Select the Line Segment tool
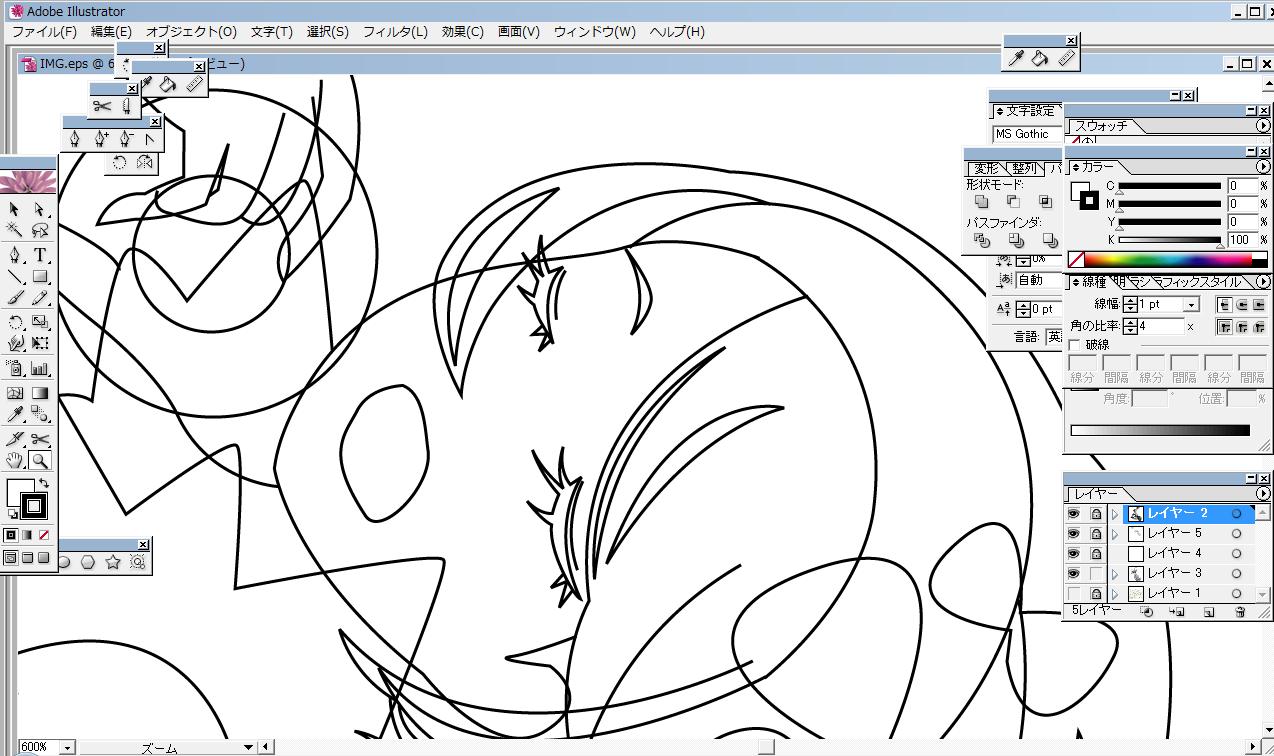1274x756 pixels. 15,276
